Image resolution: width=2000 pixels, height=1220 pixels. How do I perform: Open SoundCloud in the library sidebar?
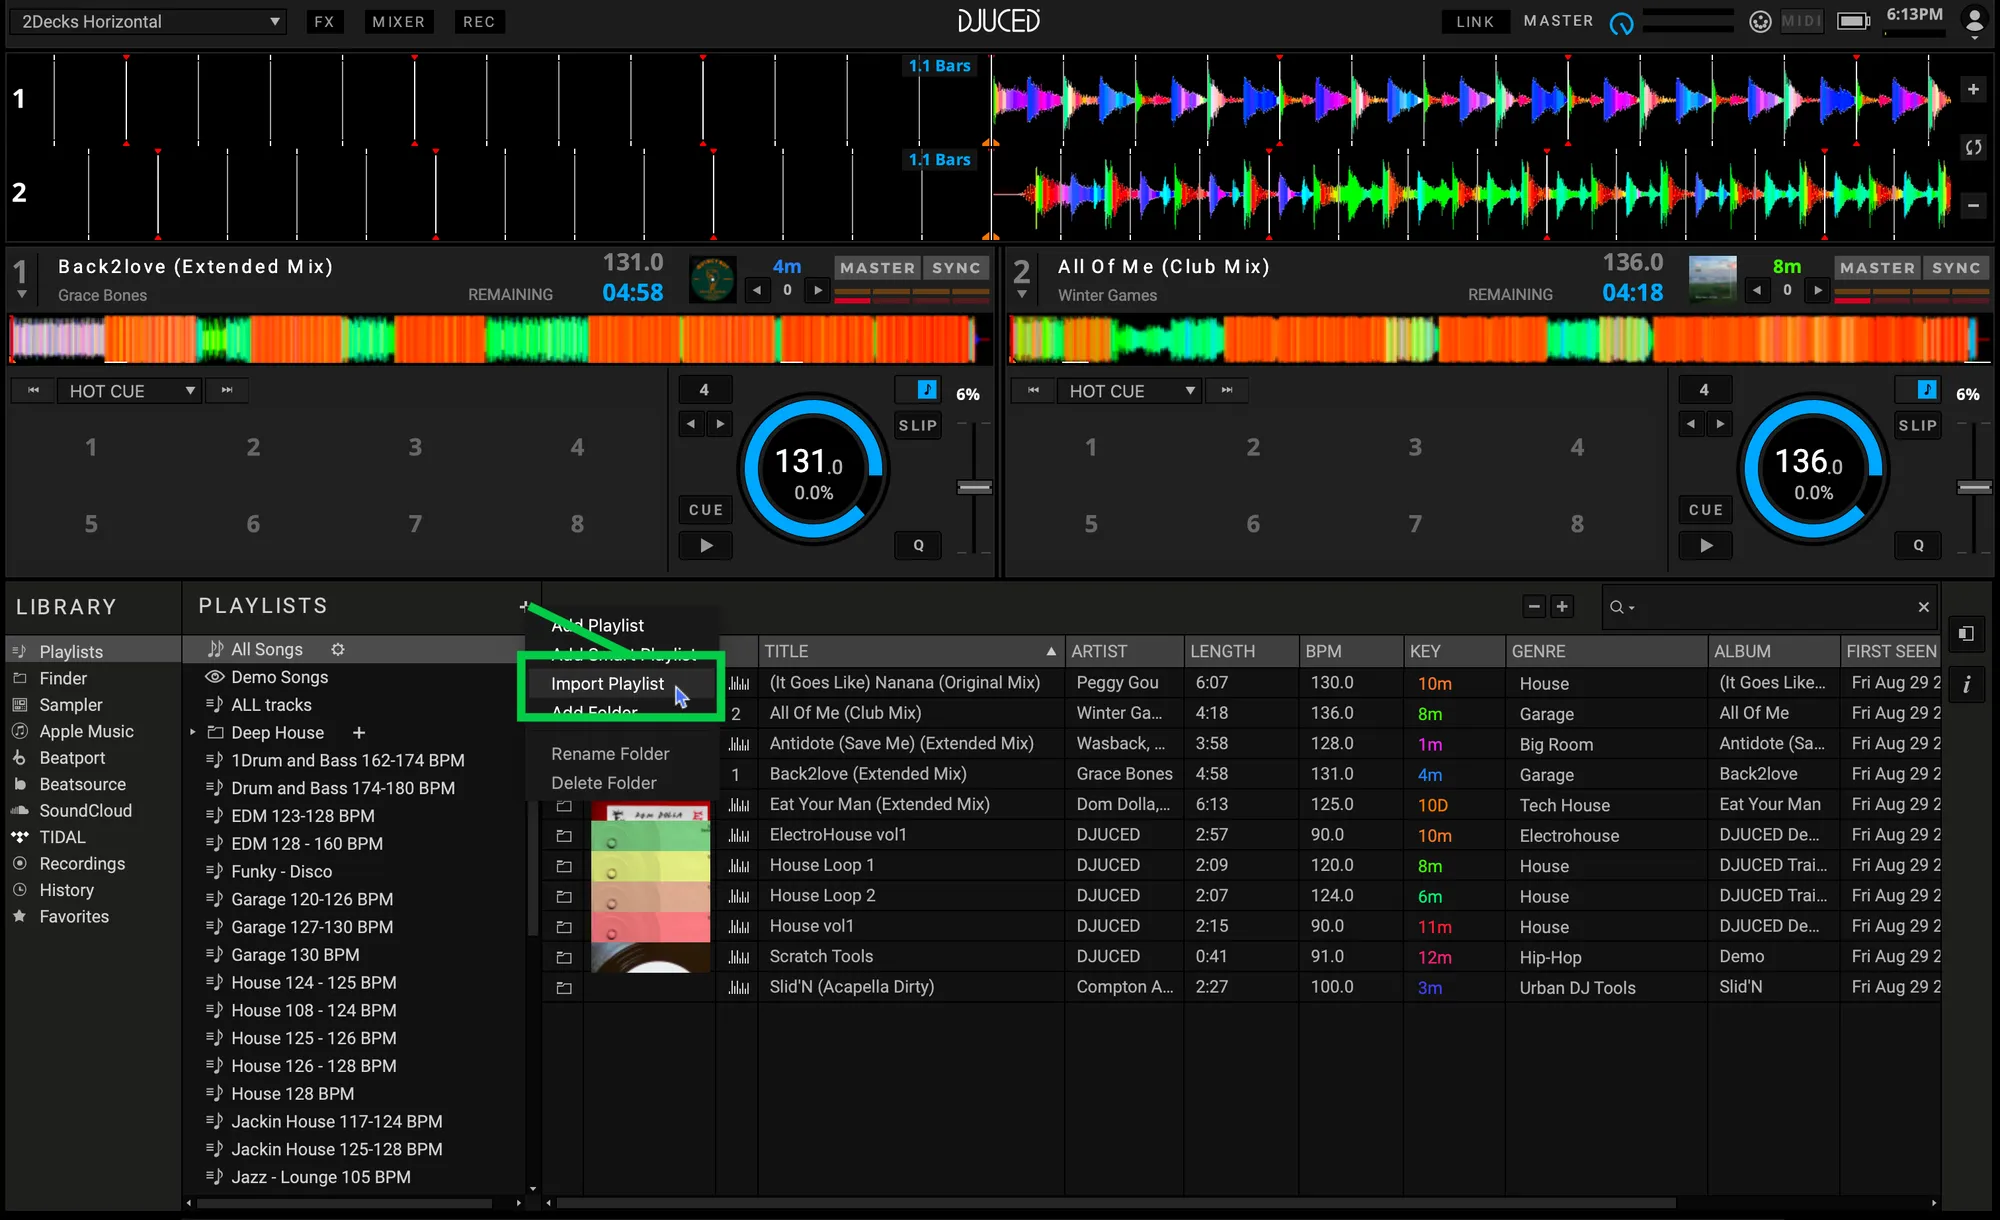(x=85, y=811)
